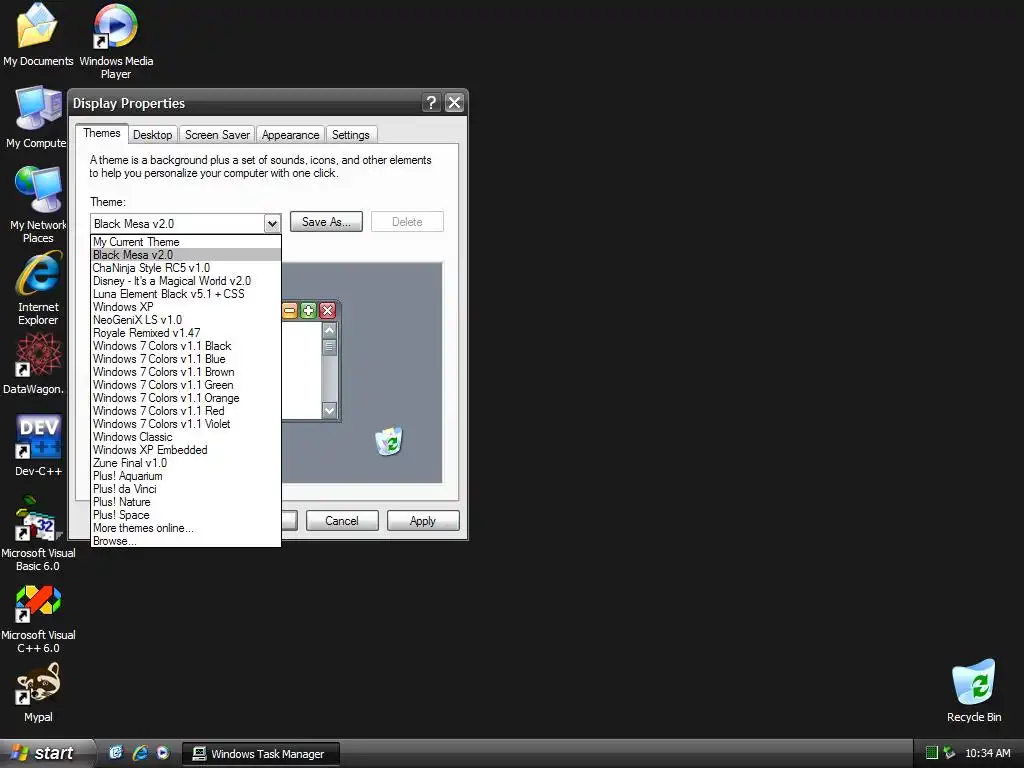1024x768 pixels.
Task: Switch to the Screen Saver tab
Action: pyautogui.click(x=217, y=135)
